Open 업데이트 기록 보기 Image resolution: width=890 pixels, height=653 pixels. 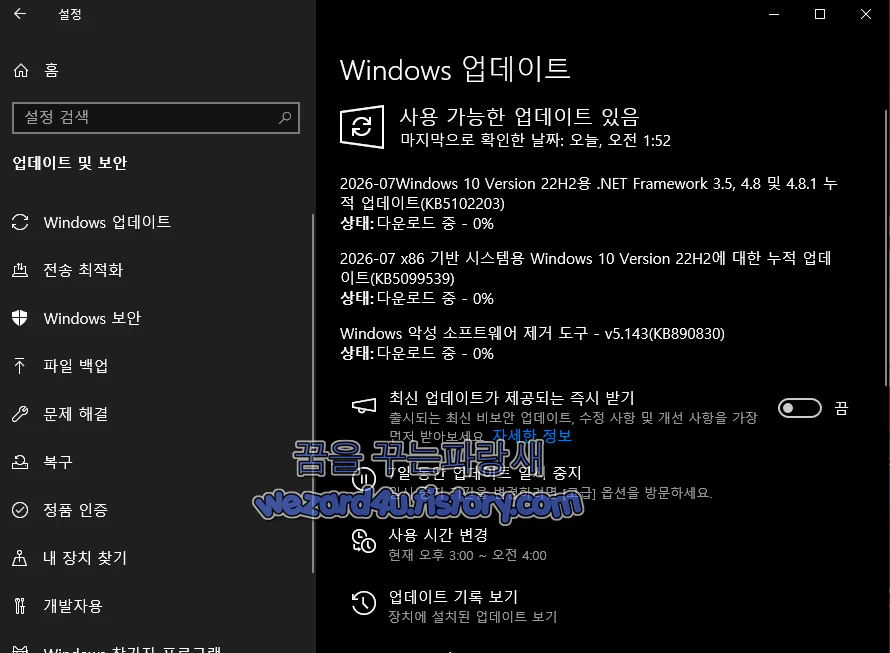point(453,597)
